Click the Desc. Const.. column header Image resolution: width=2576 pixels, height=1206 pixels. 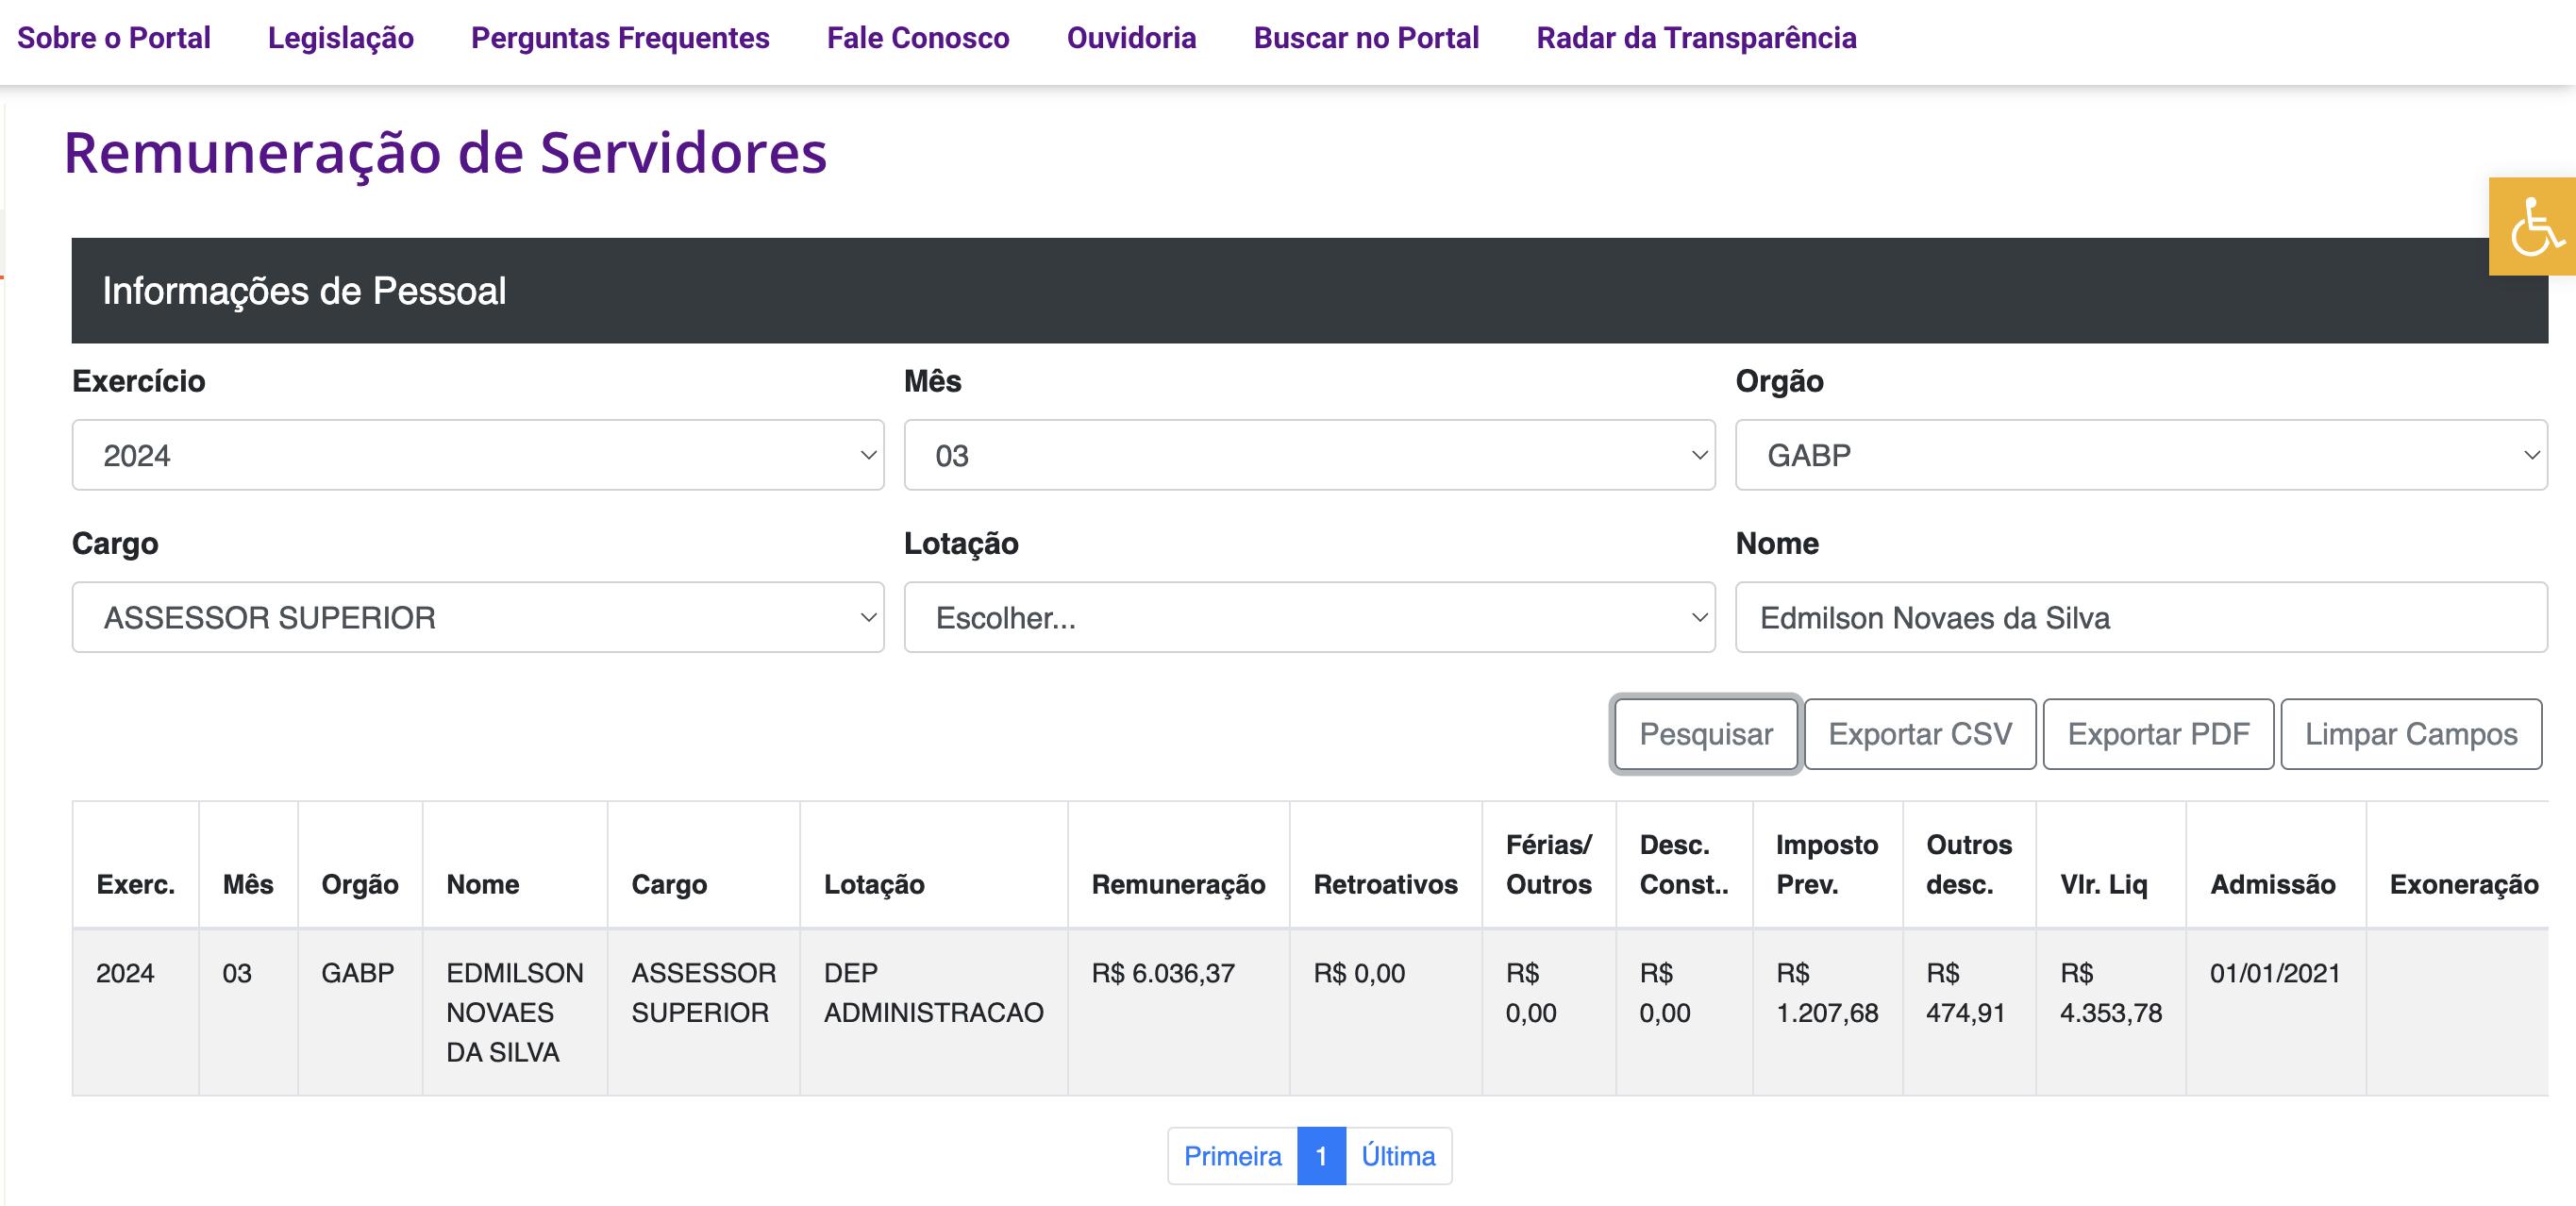click(1684, 864)
